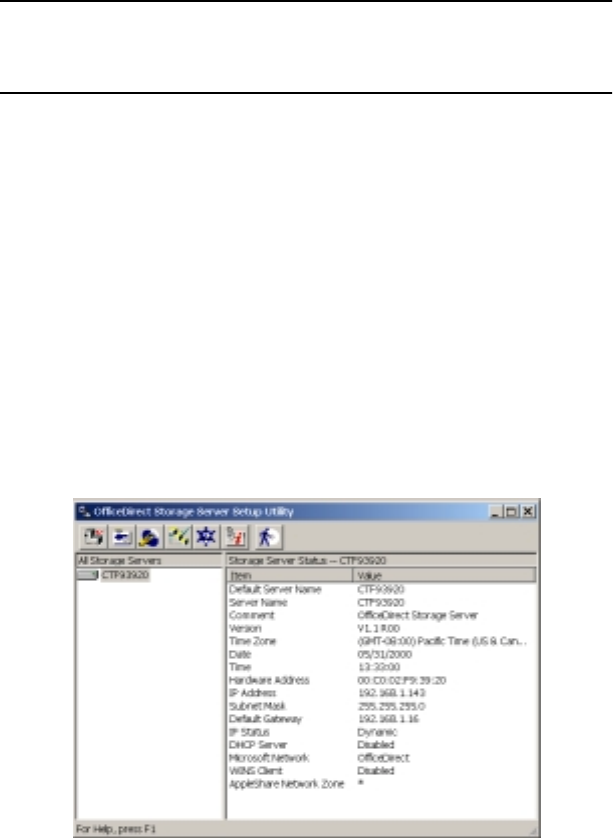The height and width of the screenshot is (838, 613).
Task: Click the Pacific Time zone value
Action: click(442, 641)
